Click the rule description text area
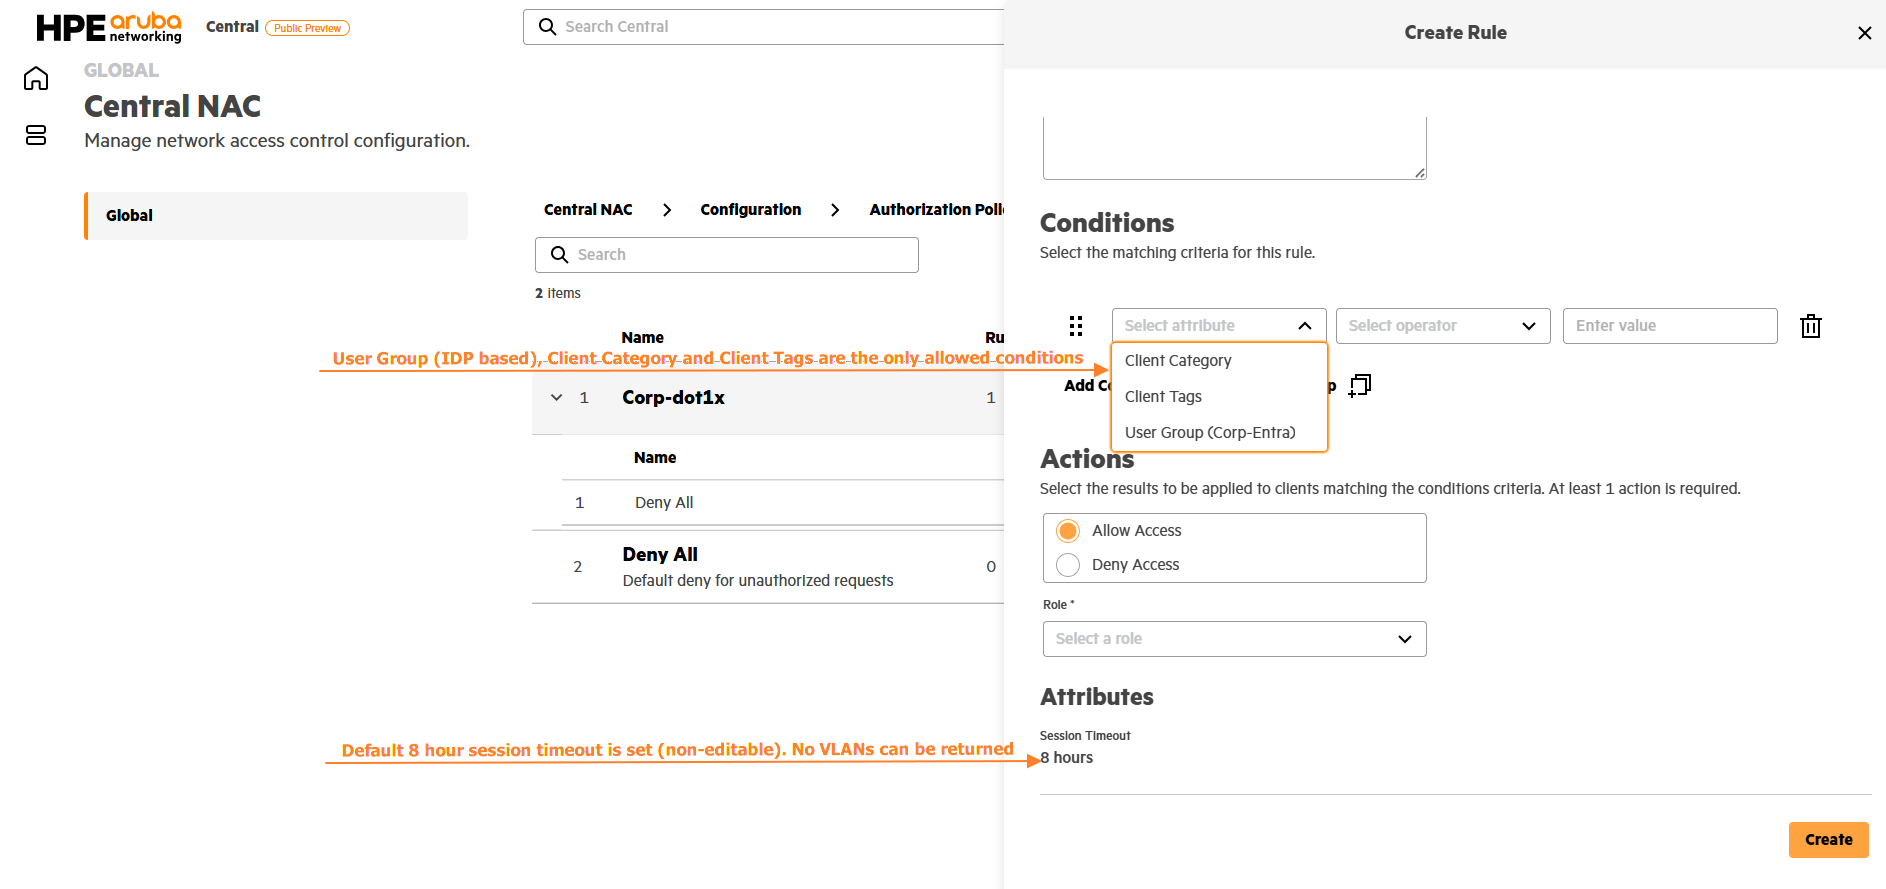 (x=1235, y=148)
